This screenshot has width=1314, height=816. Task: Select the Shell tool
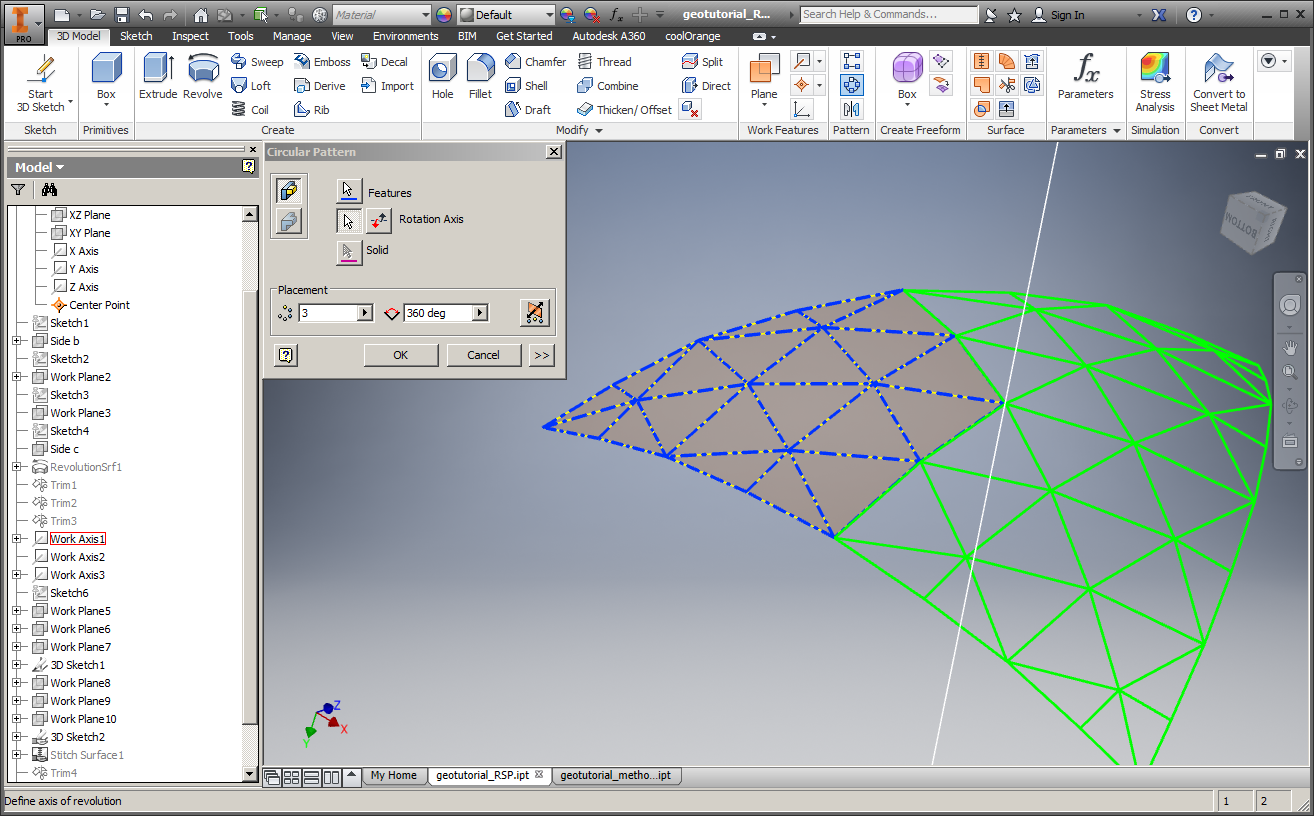[x=527, y=86]
